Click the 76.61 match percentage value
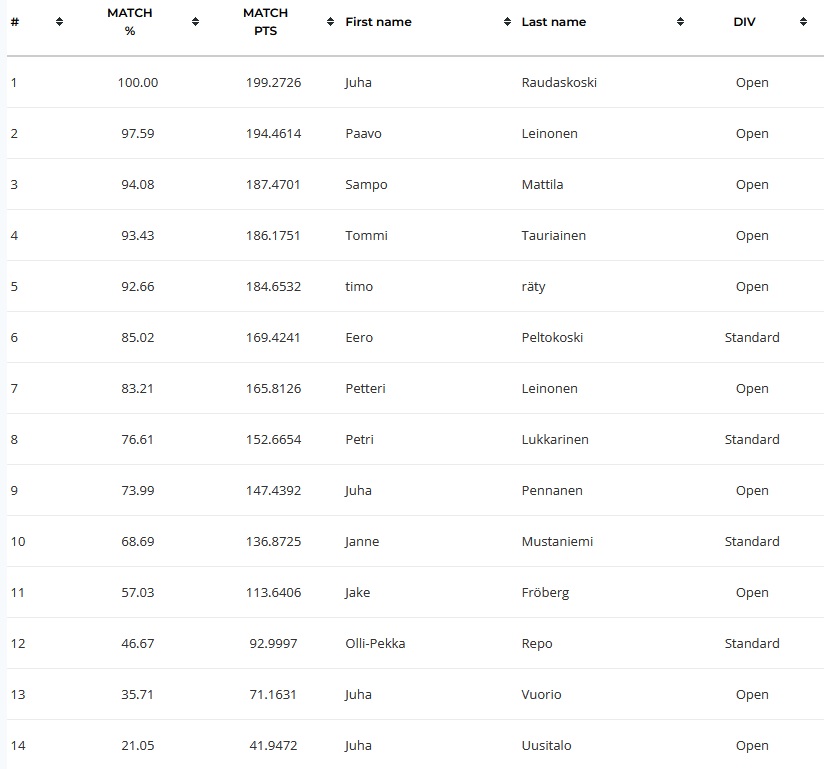This screenshot has height=769, width=824. click(138, 440)
